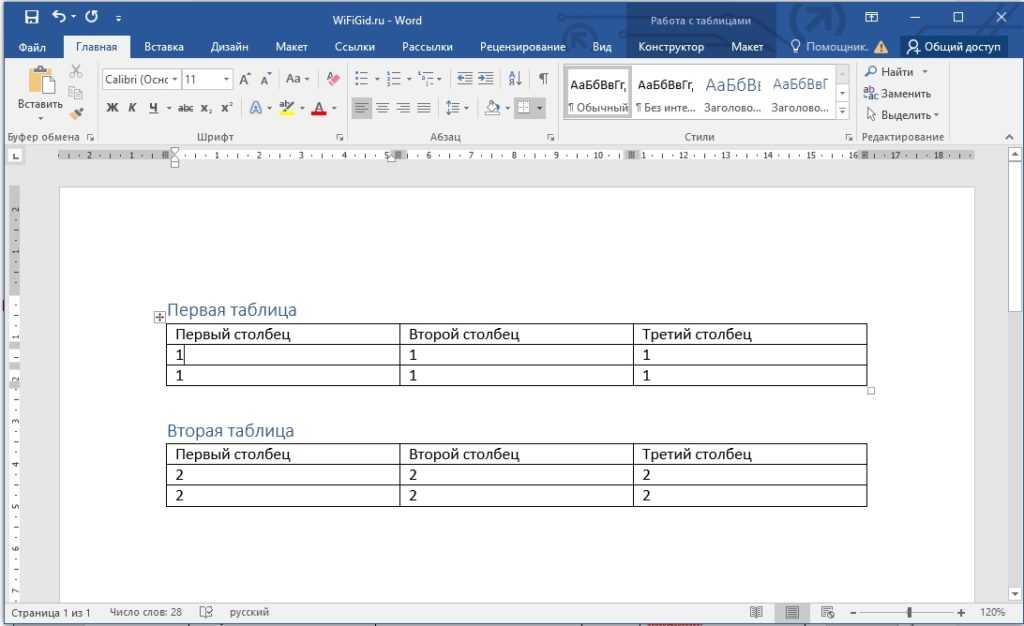Viewport: 1024px width, 626px height.
Task: Switch to the Ссылки tab
Action: pos(355,47)
